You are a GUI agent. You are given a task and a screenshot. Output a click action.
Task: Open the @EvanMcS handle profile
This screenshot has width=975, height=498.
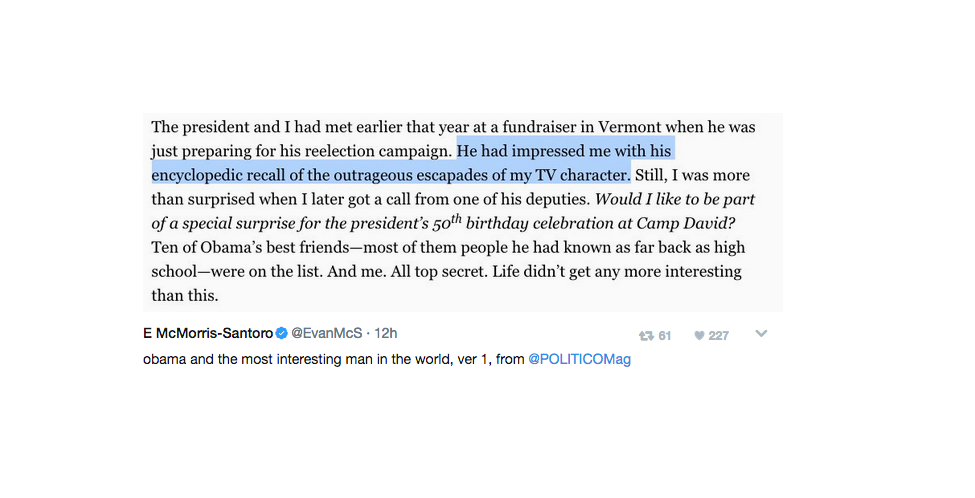pos(326,333)
